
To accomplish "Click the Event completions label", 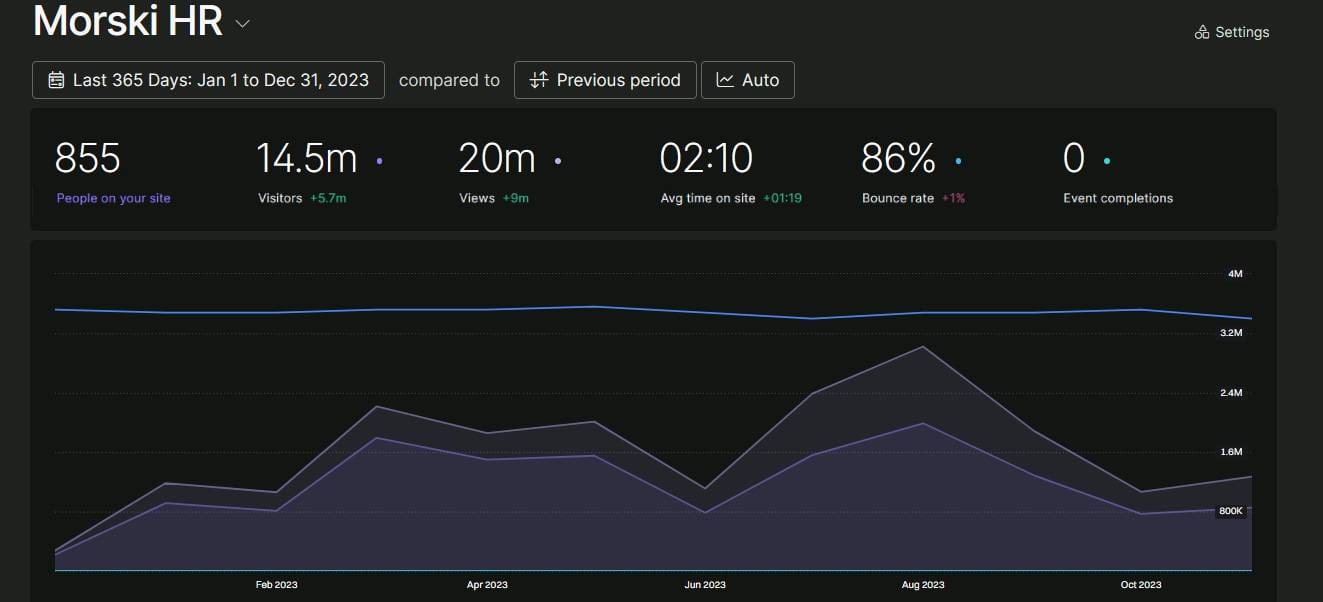I will pyautogui.click(x=1118, y=198).
